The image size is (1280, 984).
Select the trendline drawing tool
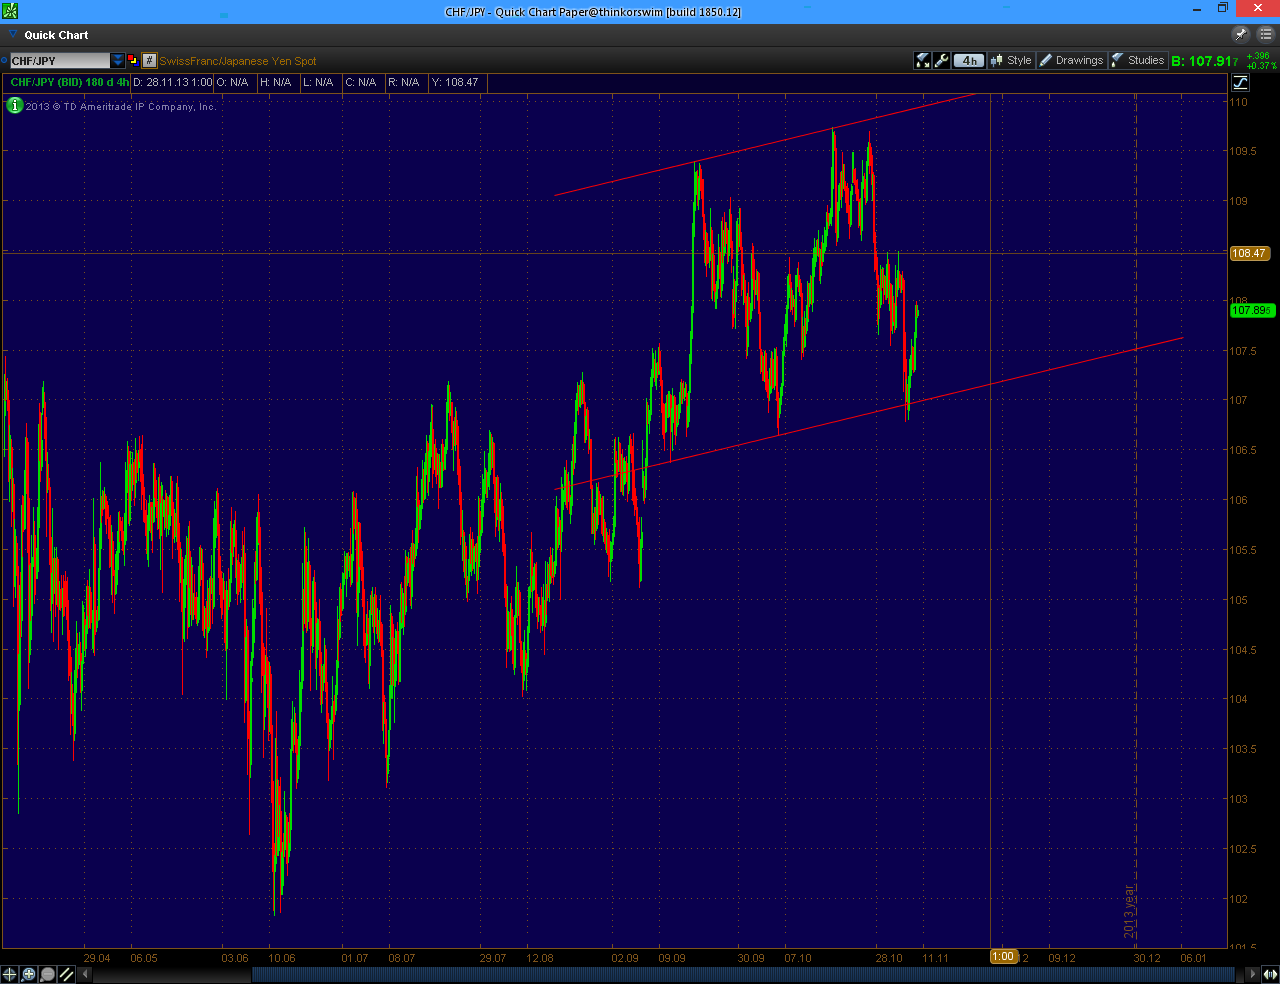[67, 974]
